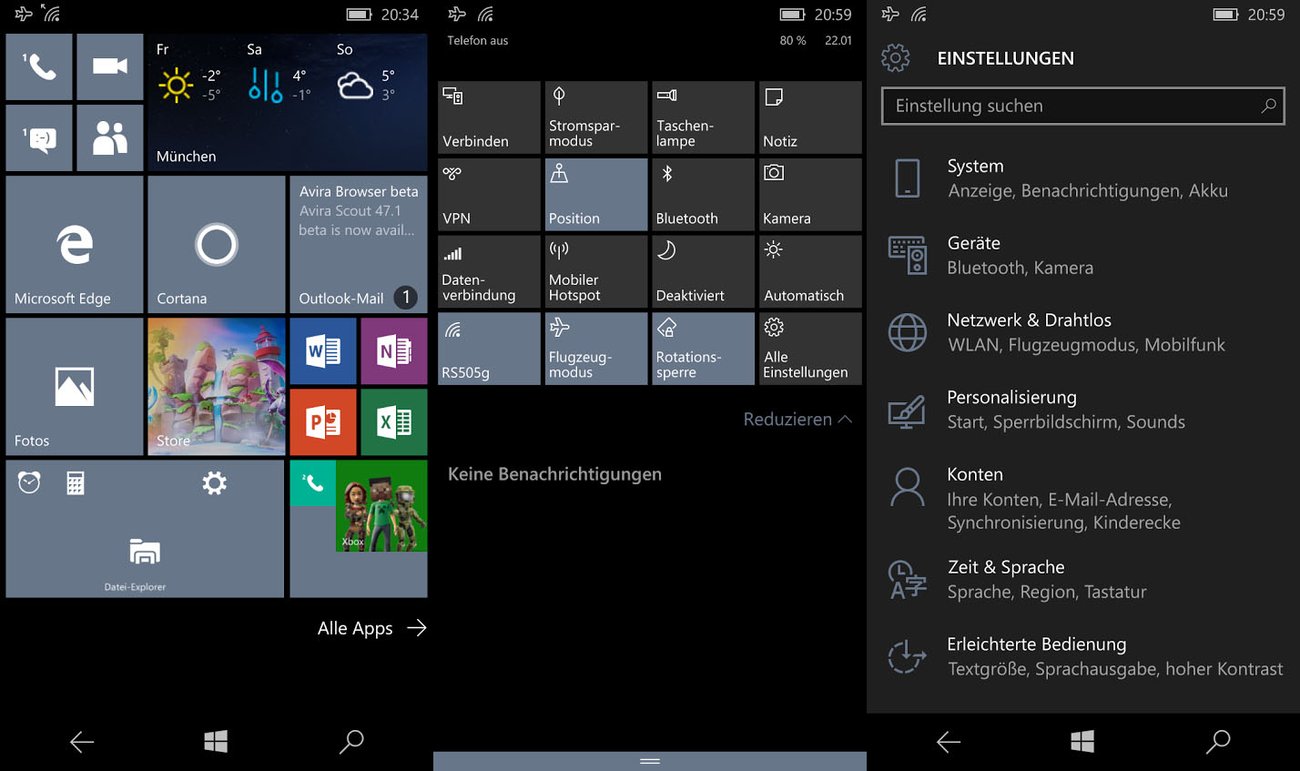Create a Notiz via the quick action
Viewport: 1300px width, 771px height.
pyautogui.click(x=810, y=117)
